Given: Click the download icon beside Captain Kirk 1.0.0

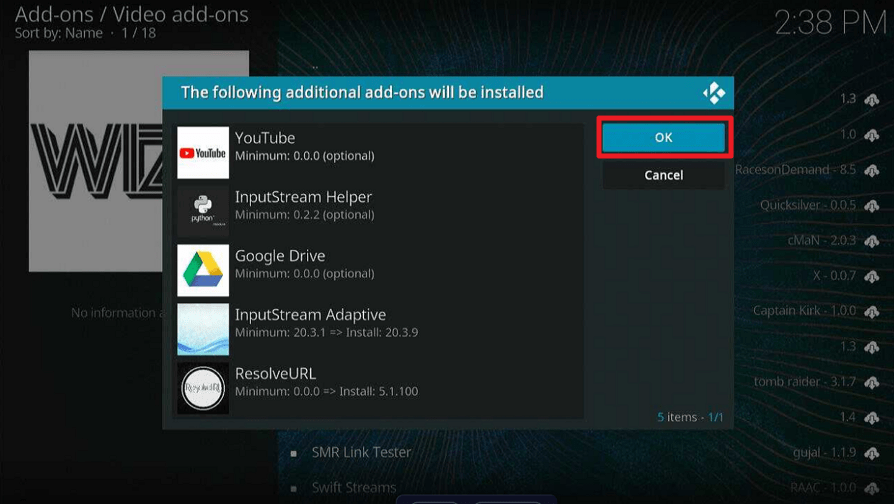Looking at the screenshot, I should [x=872, y=312].
